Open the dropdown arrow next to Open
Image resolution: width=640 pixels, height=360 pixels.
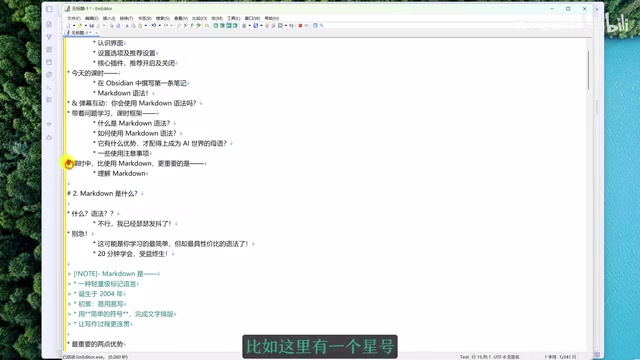click(x=86, y=25)
